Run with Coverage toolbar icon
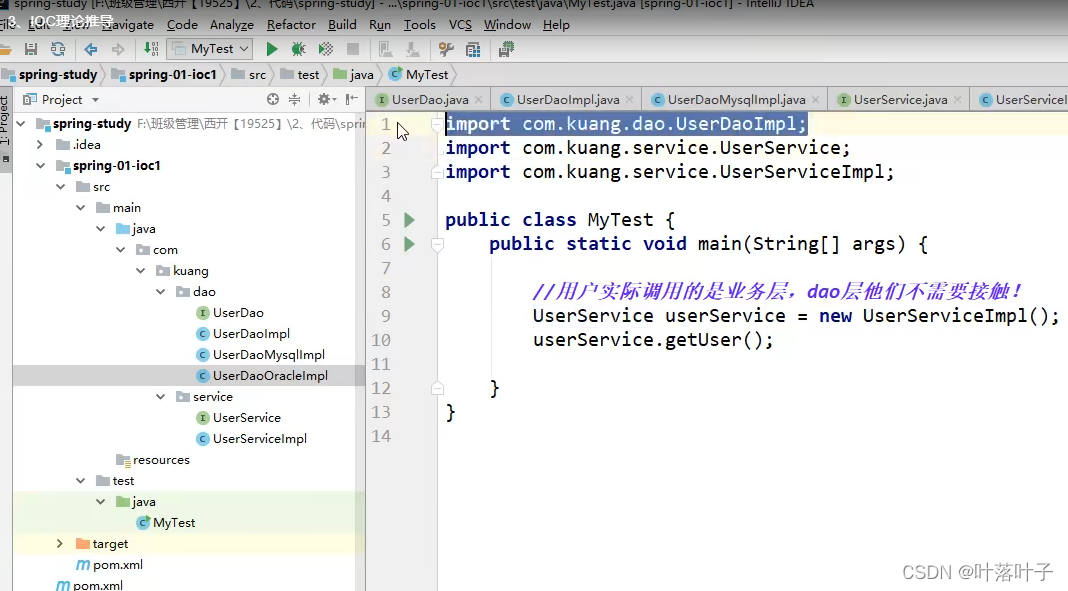Viewport: 1068px width, 591px height. (326, 49)
